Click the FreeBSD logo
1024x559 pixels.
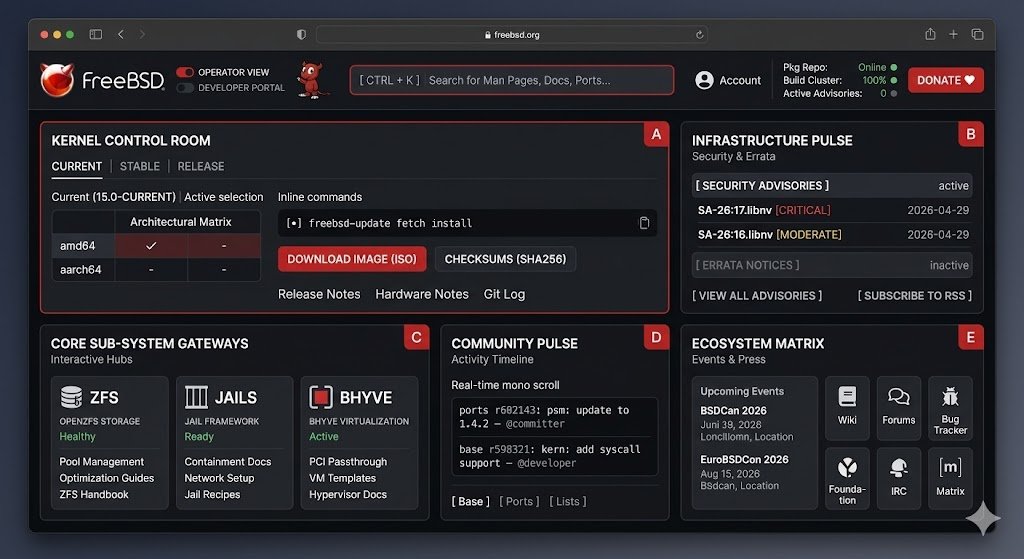coord(102,80)
